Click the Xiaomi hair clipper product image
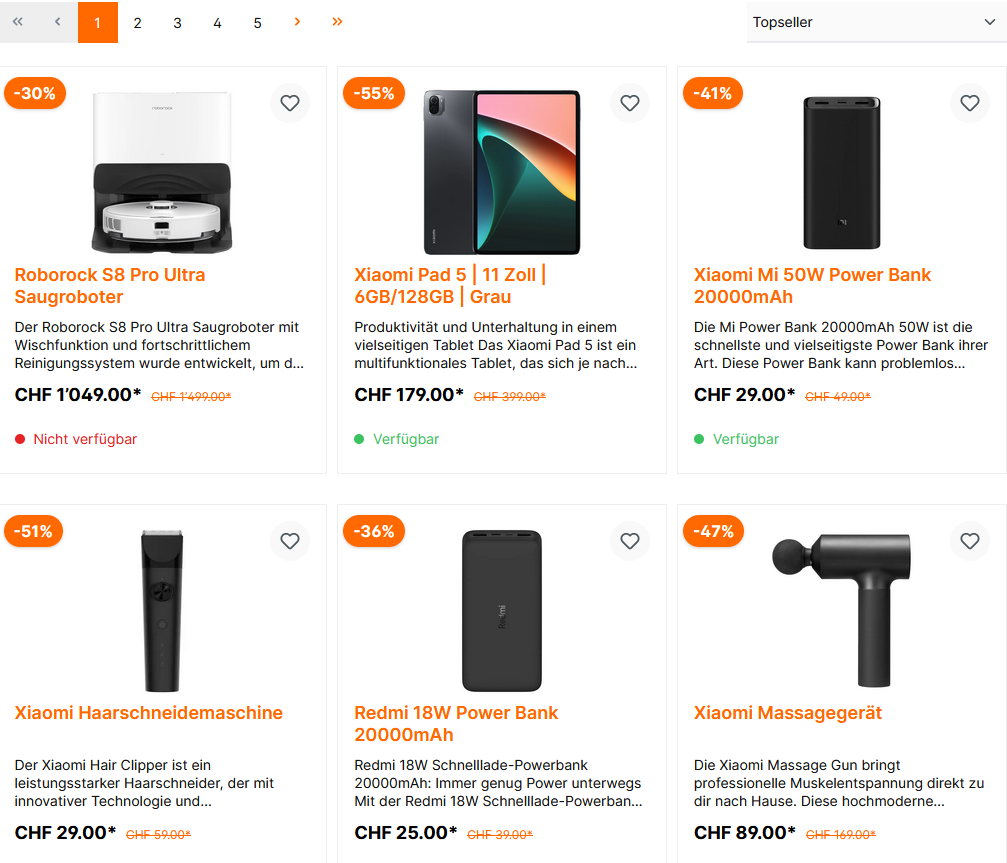 [162, 610]
